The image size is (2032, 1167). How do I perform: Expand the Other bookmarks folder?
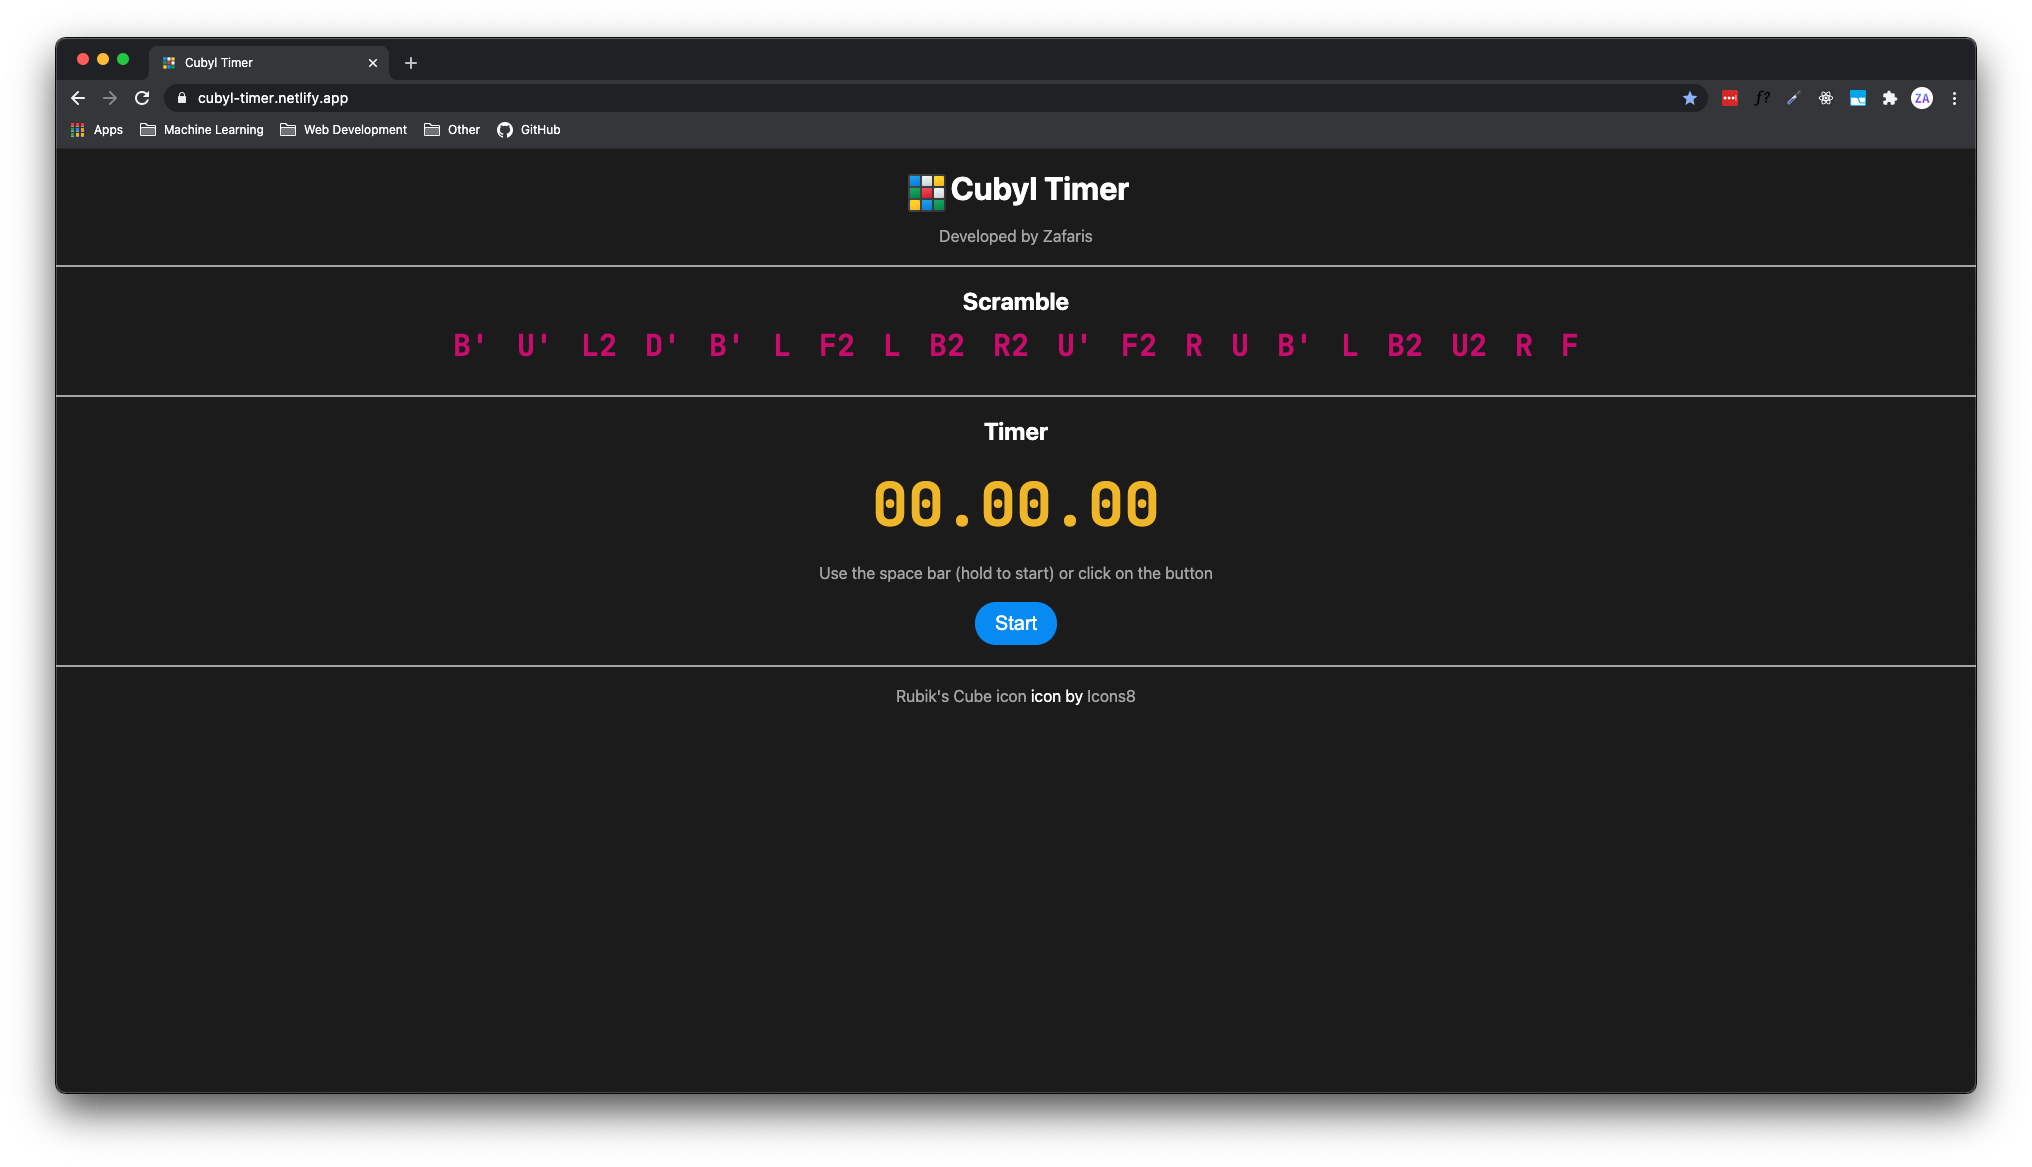pos(452,130)
